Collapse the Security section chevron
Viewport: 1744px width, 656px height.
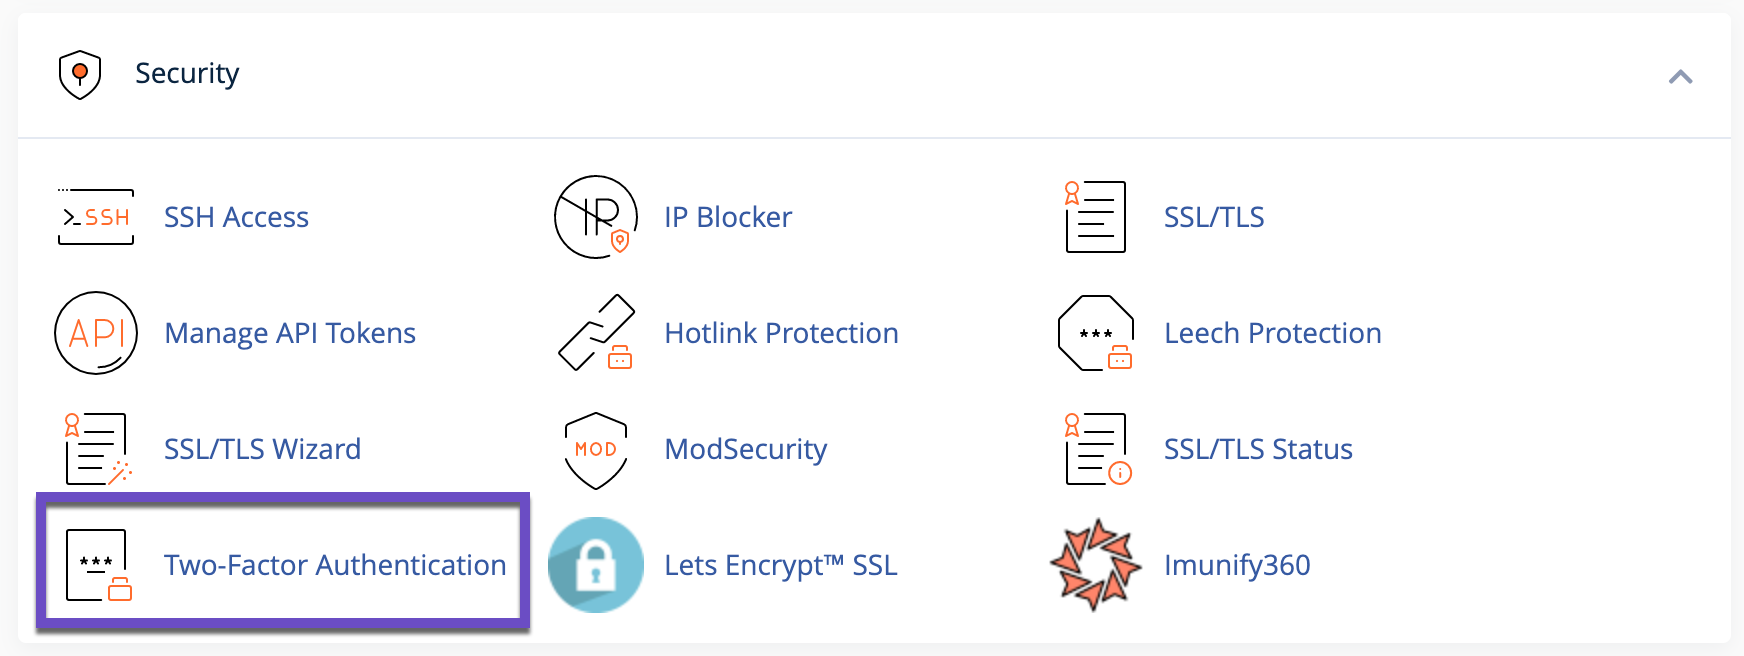point(1680,77)
